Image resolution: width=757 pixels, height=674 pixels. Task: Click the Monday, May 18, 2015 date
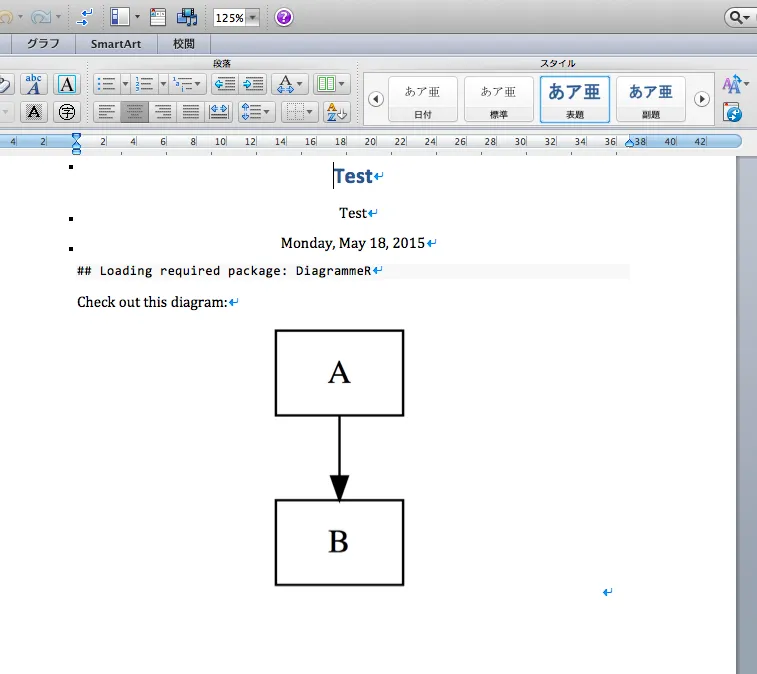coord(353,243)
